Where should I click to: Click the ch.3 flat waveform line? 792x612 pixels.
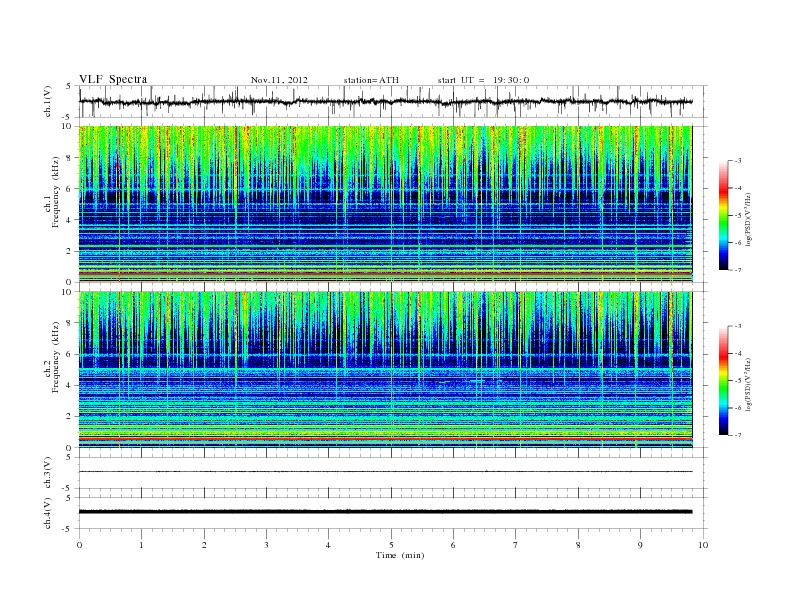385,472
